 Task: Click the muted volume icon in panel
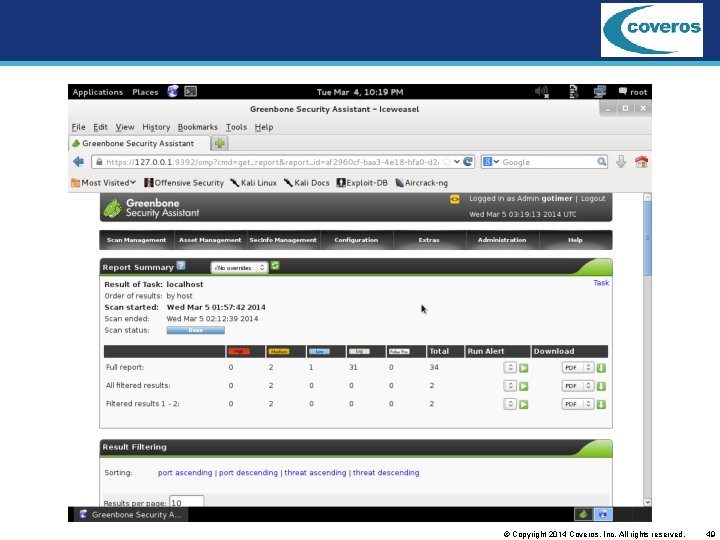tap(542, 92)
